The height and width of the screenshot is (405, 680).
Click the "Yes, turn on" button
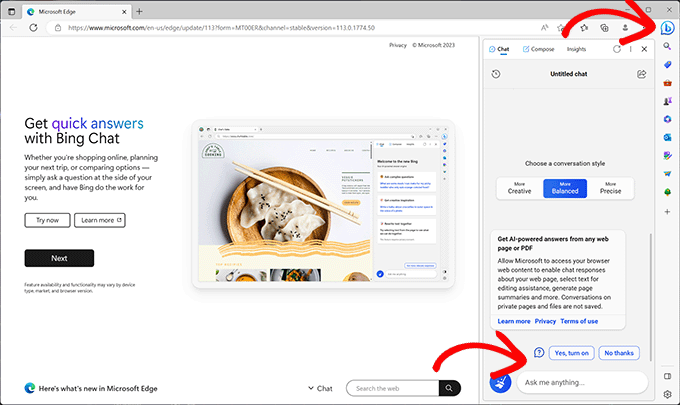[x=572, y=352]
